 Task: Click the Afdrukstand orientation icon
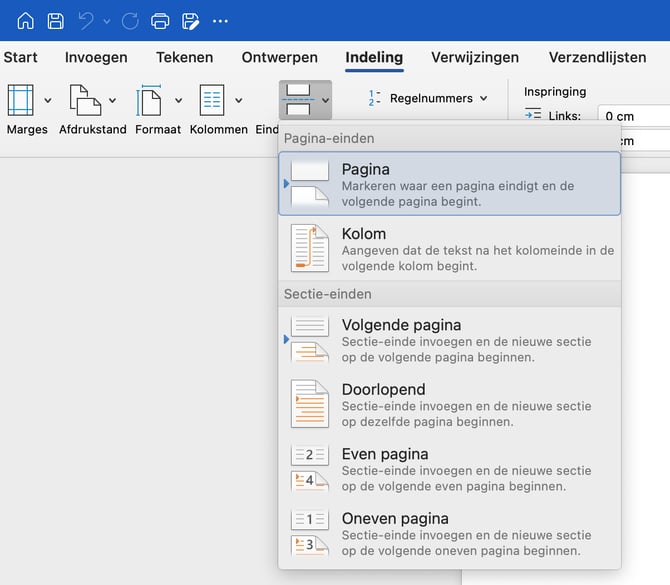click(85, 100)
